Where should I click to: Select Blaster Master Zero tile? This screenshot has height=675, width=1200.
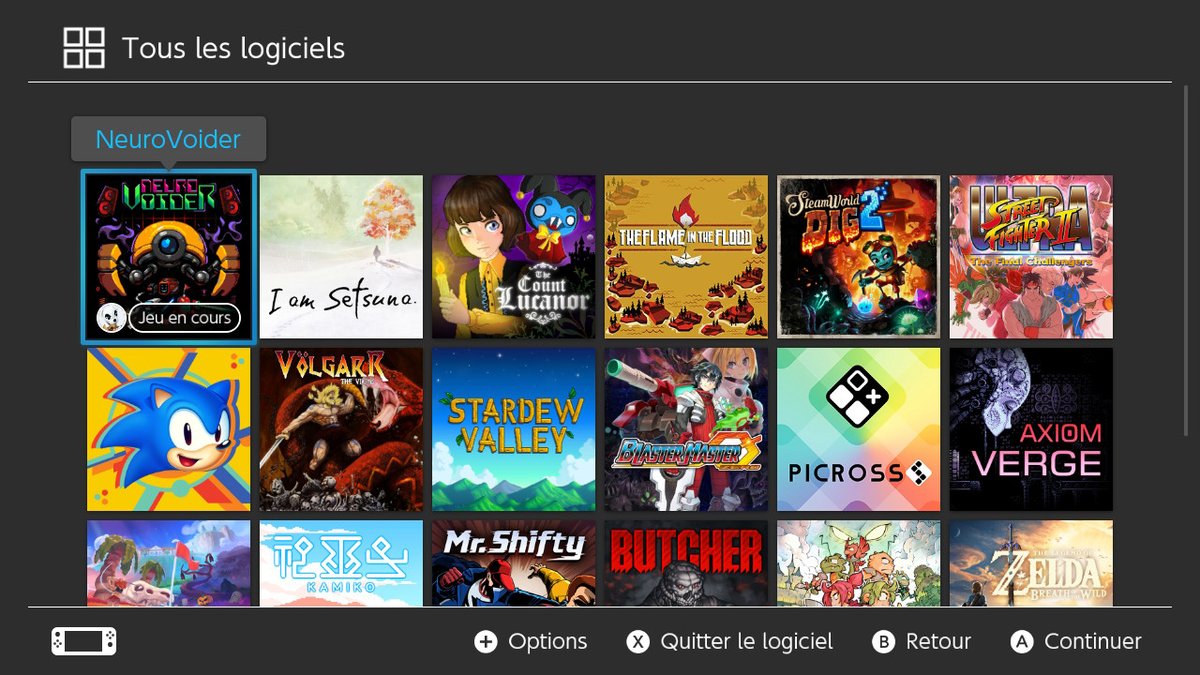coord(687,430)
